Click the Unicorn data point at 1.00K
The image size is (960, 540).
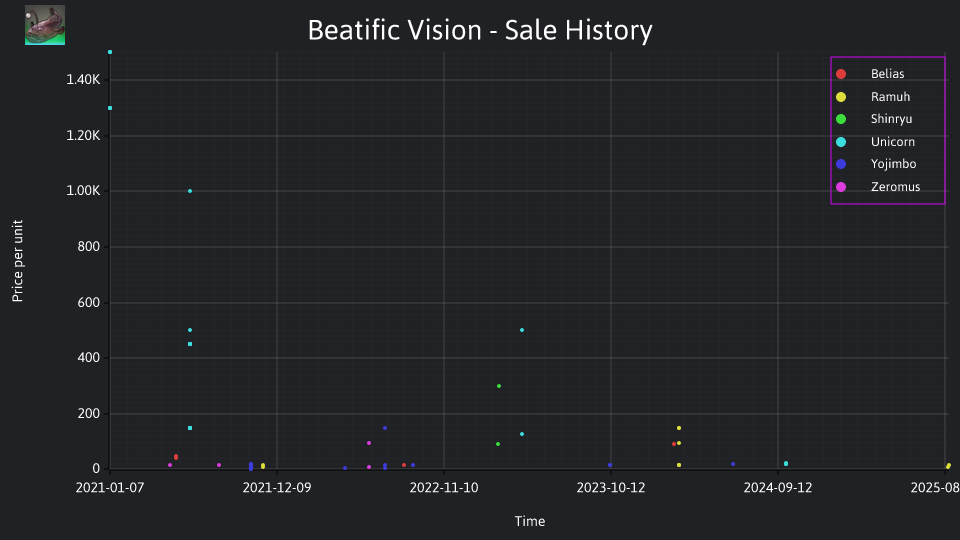coord(190,191)
